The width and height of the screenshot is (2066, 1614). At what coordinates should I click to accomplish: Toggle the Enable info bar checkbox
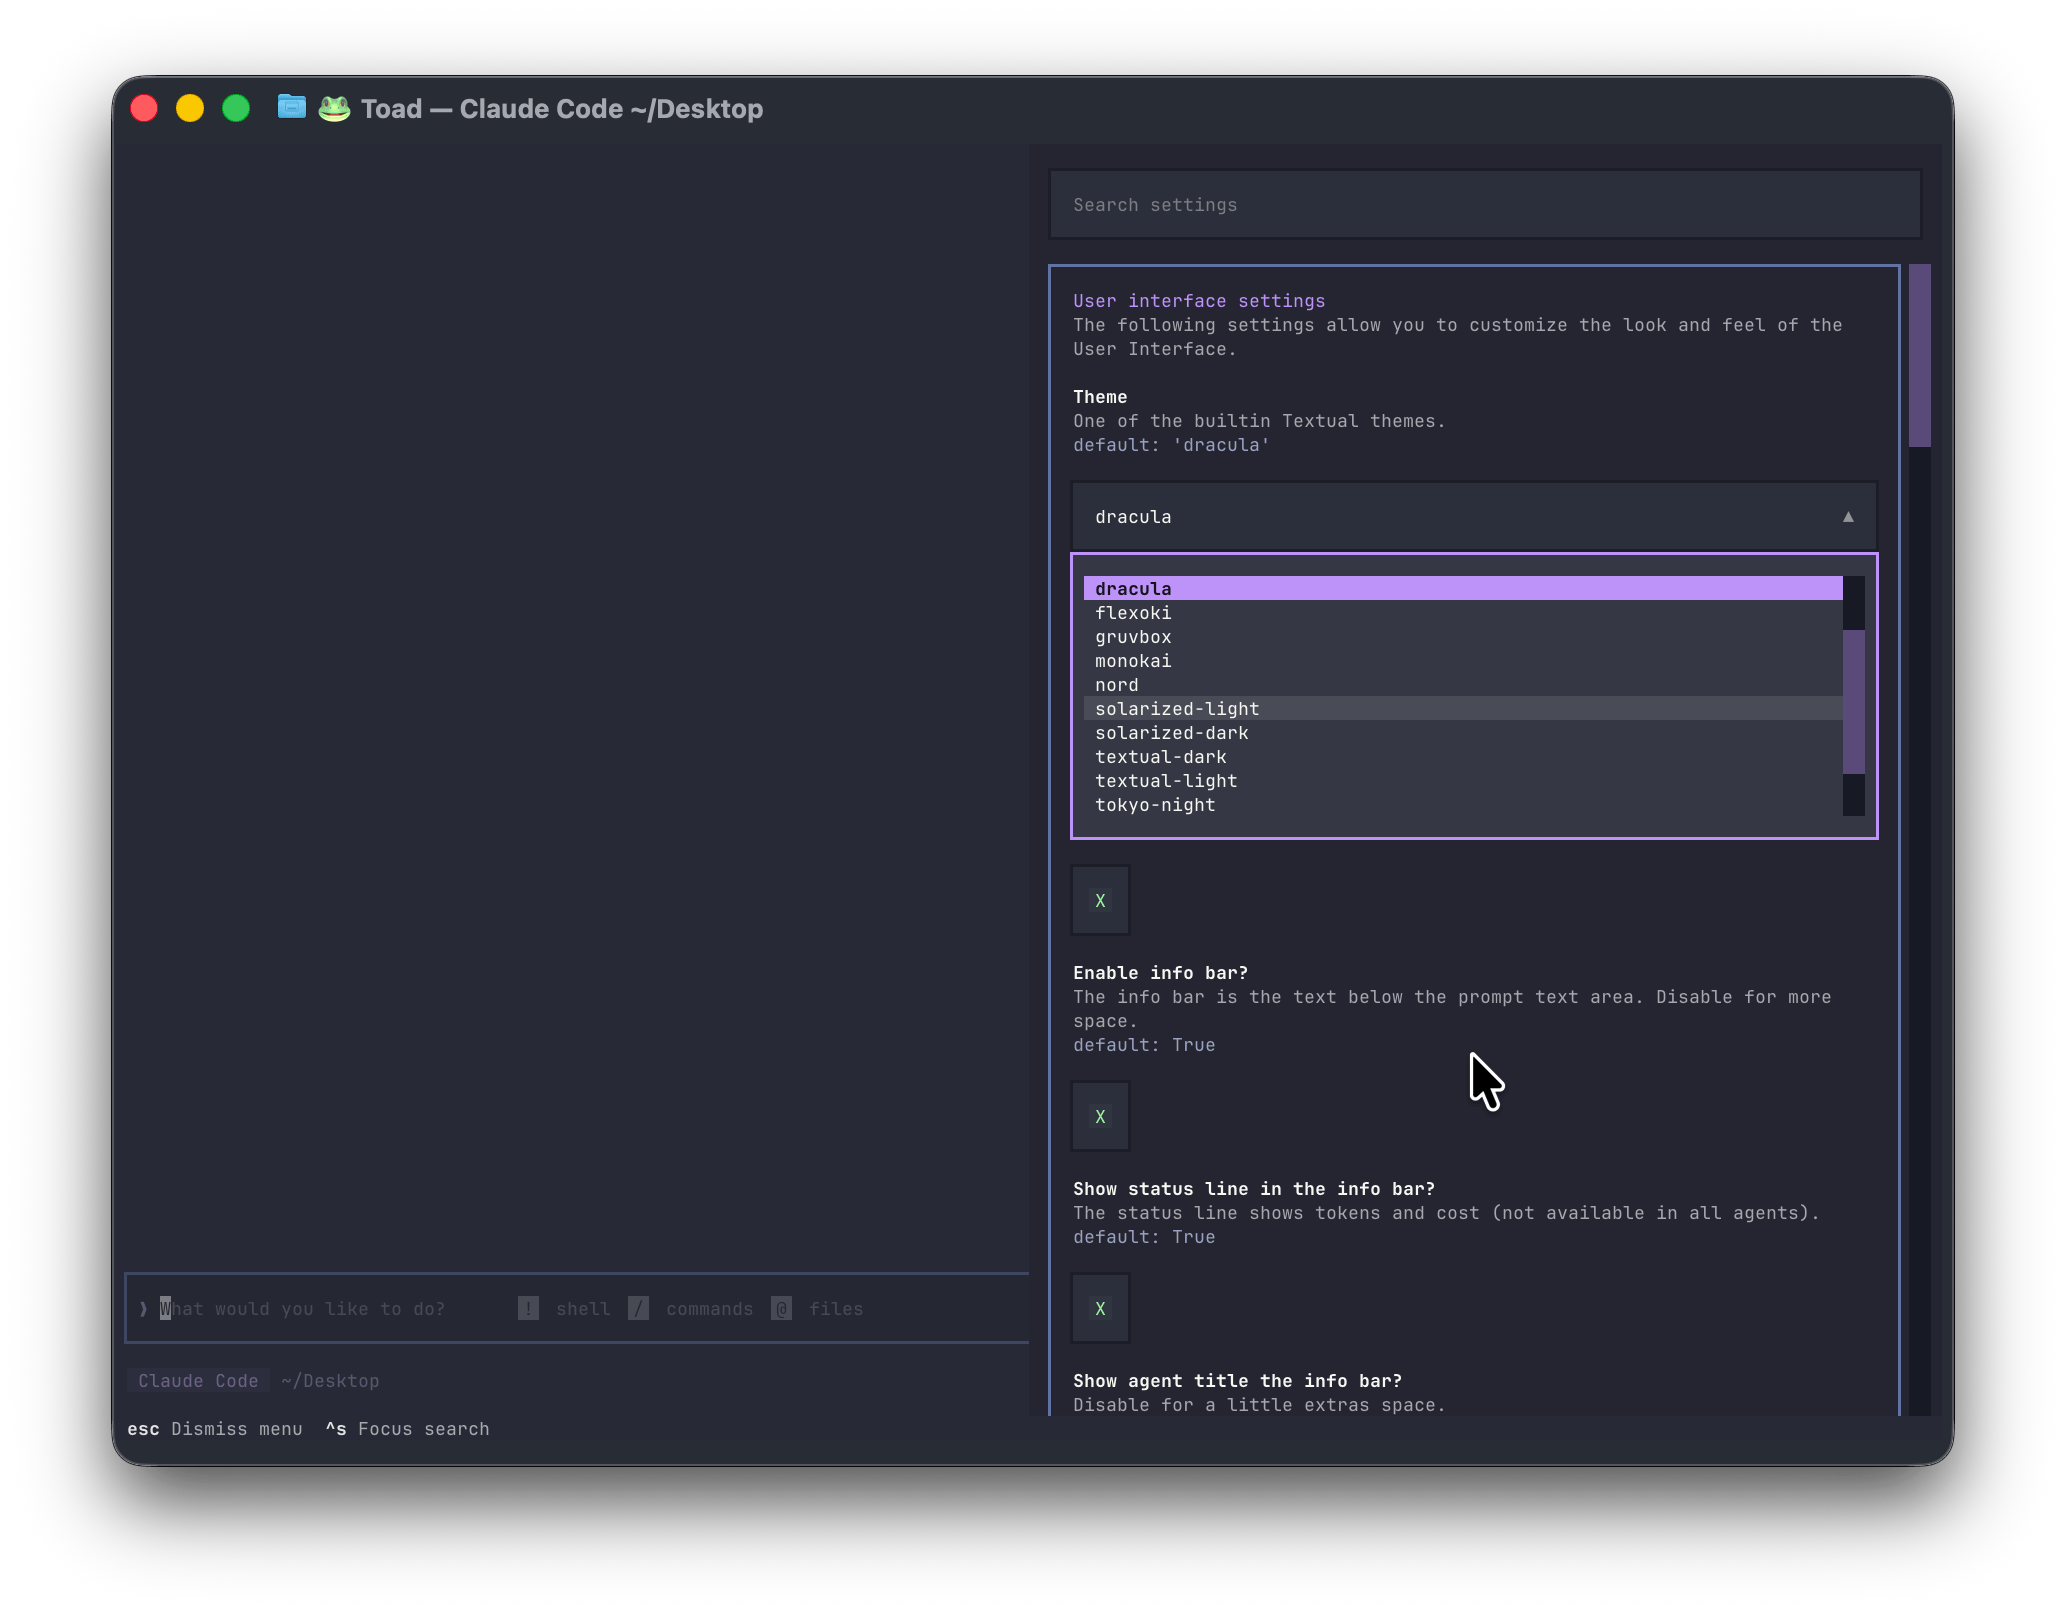tap(1100, 1116)
